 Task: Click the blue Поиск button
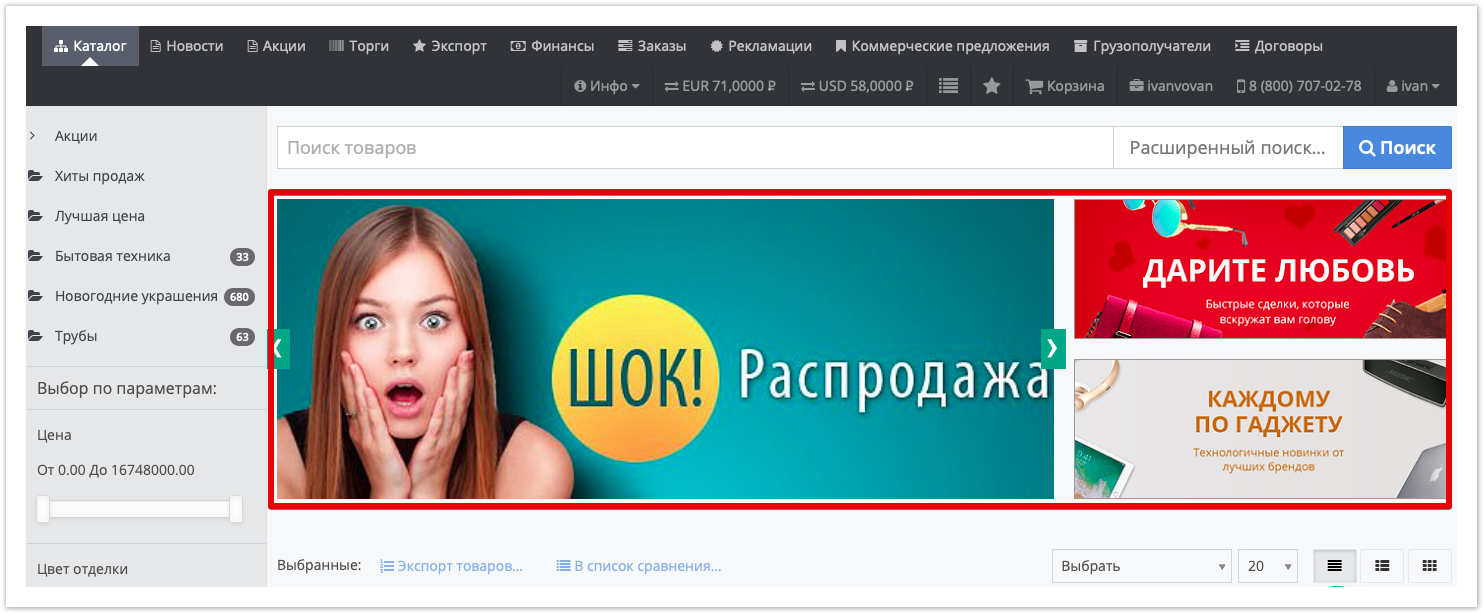tap(1397, 148)
